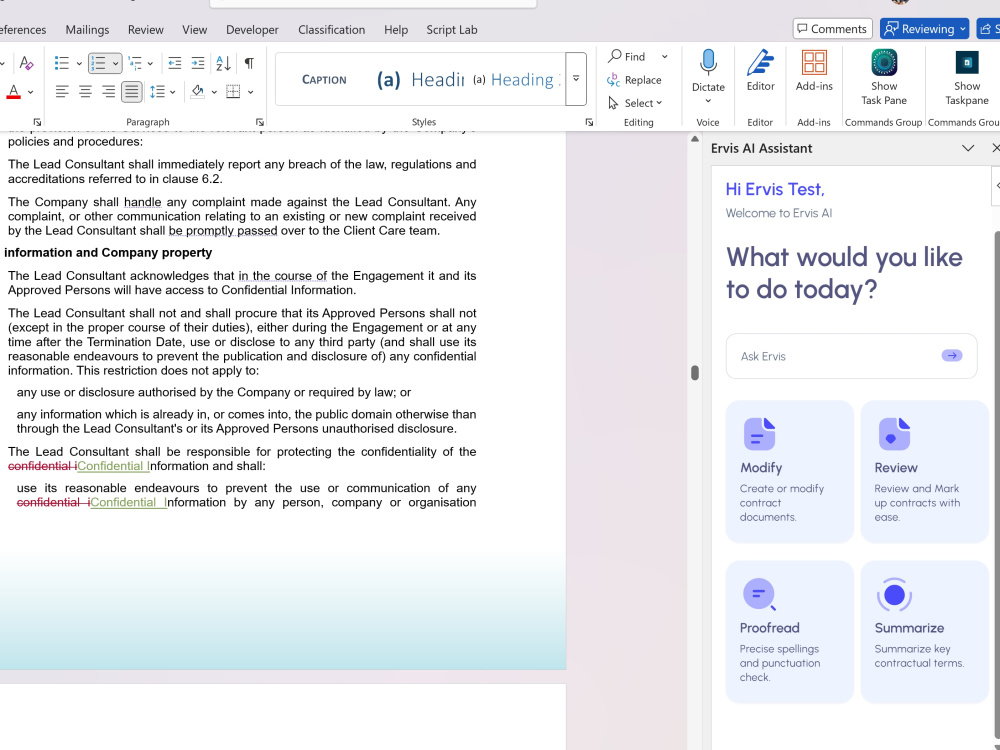Apply the large (a) Heading style
The width and height of the screenshot is (1000, 750).
click(420, 80)
